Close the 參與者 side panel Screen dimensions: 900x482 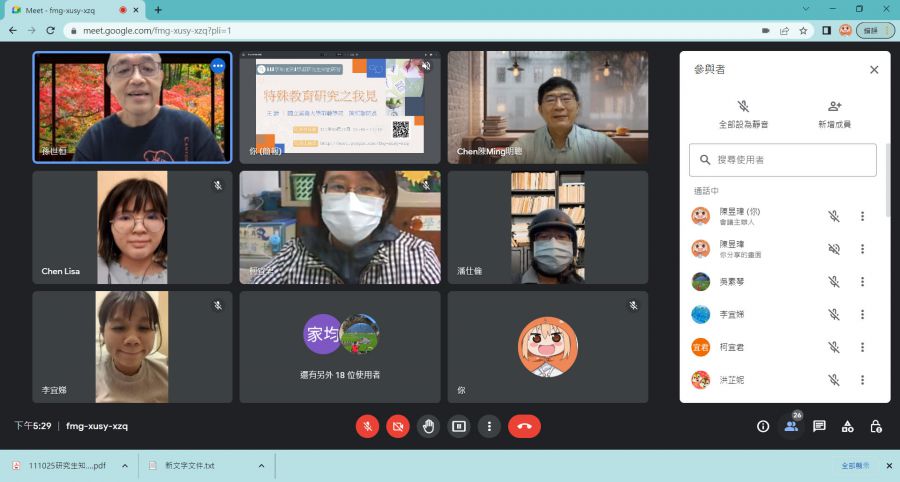(x=874, y=70)
